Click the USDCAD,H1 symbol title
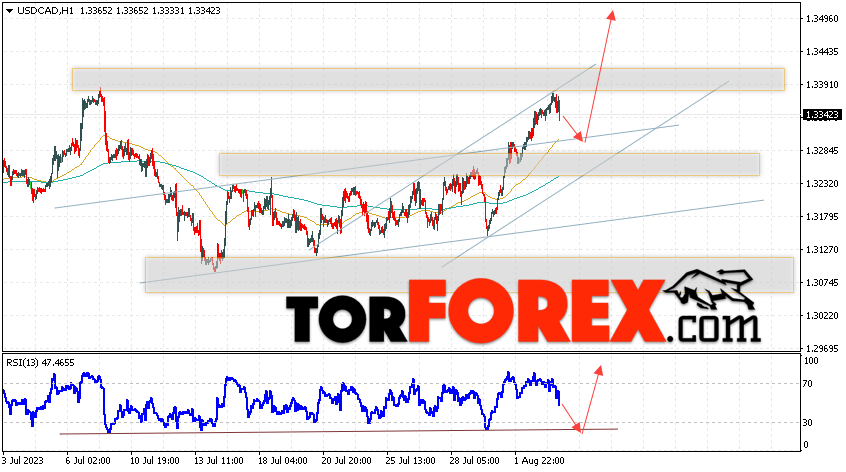This screenshot has height=472, width=846. (x=46, y=11)
